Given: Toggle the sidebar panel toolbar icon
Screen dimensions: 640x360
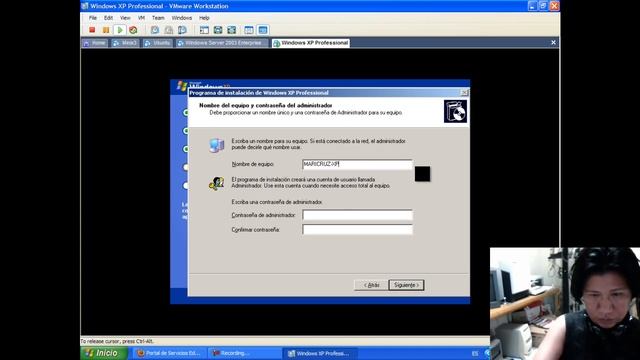Looking at the screenshot, I should coord(204,30).
